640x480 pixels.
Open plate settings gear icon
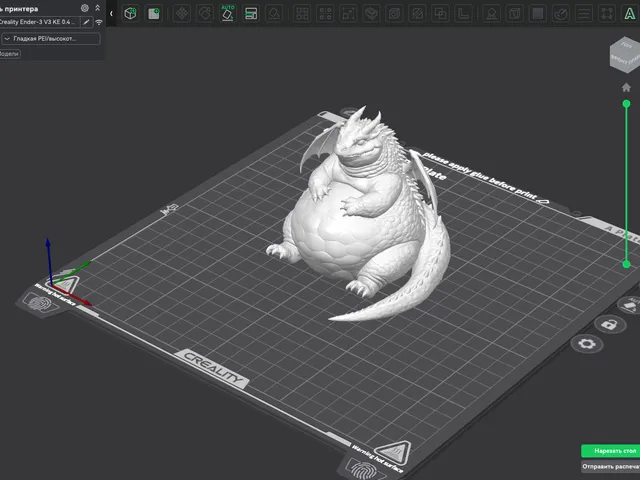pos(587,344)
